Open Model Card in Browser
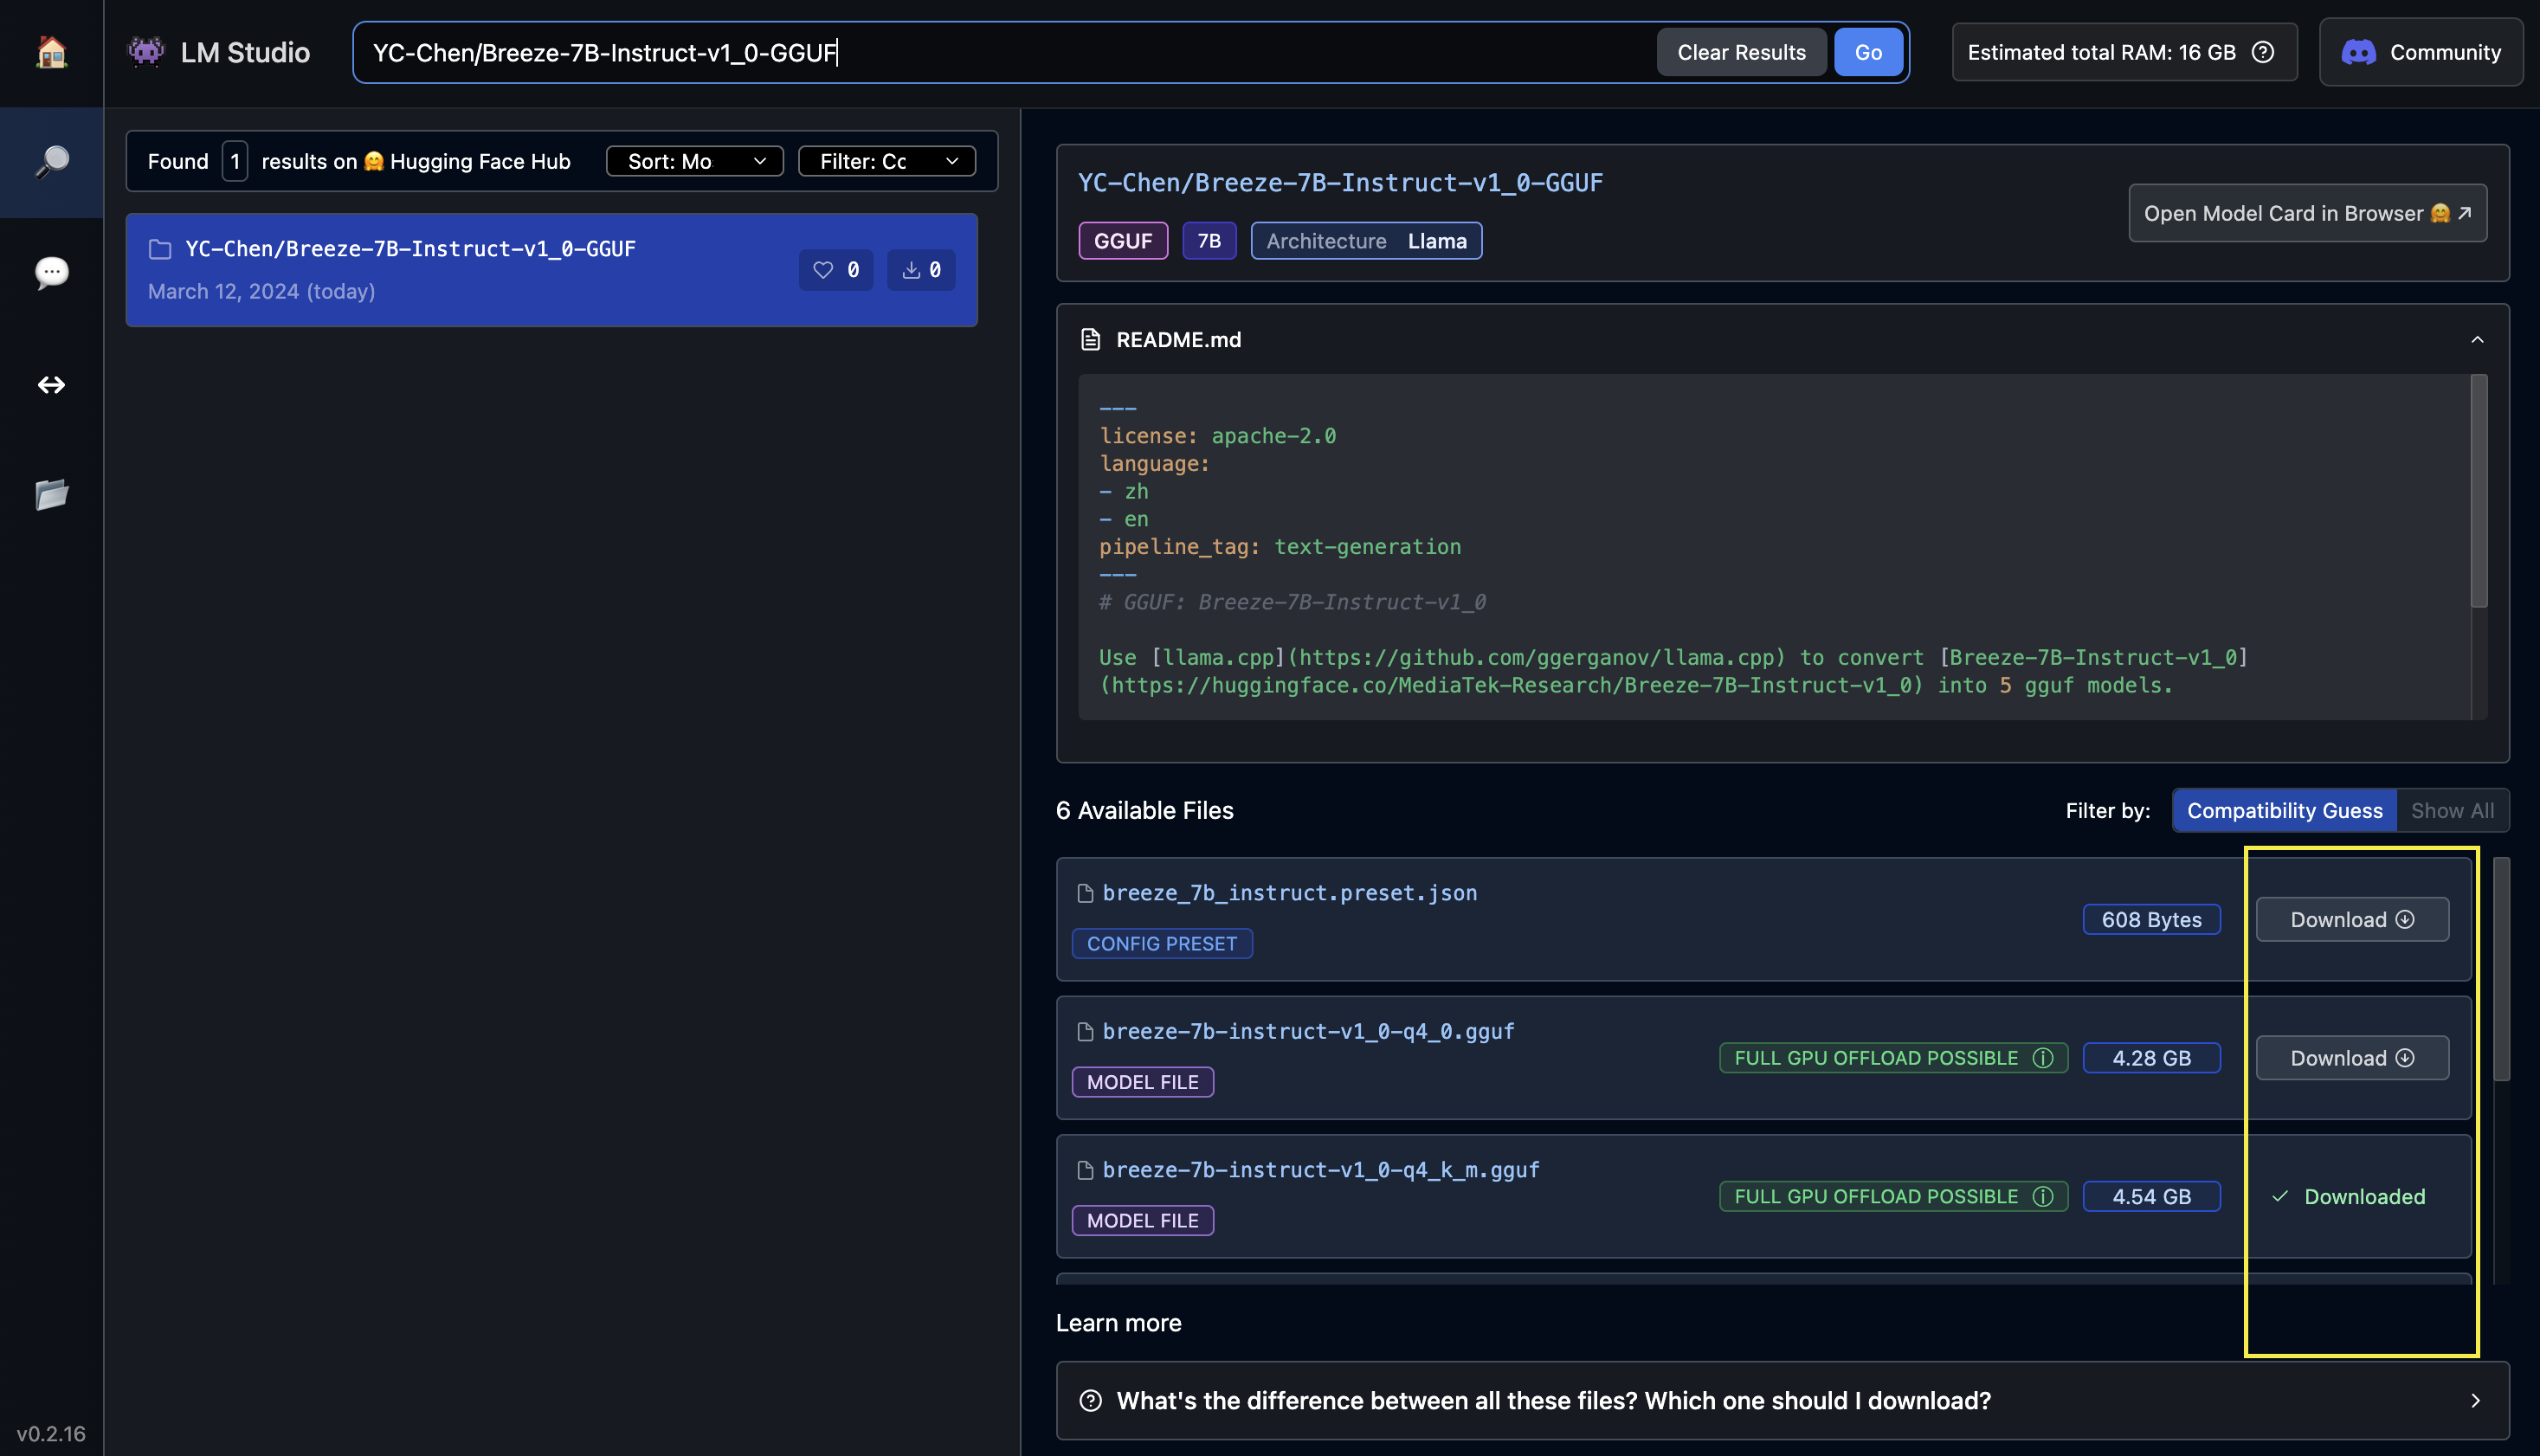 (2306, 213)
